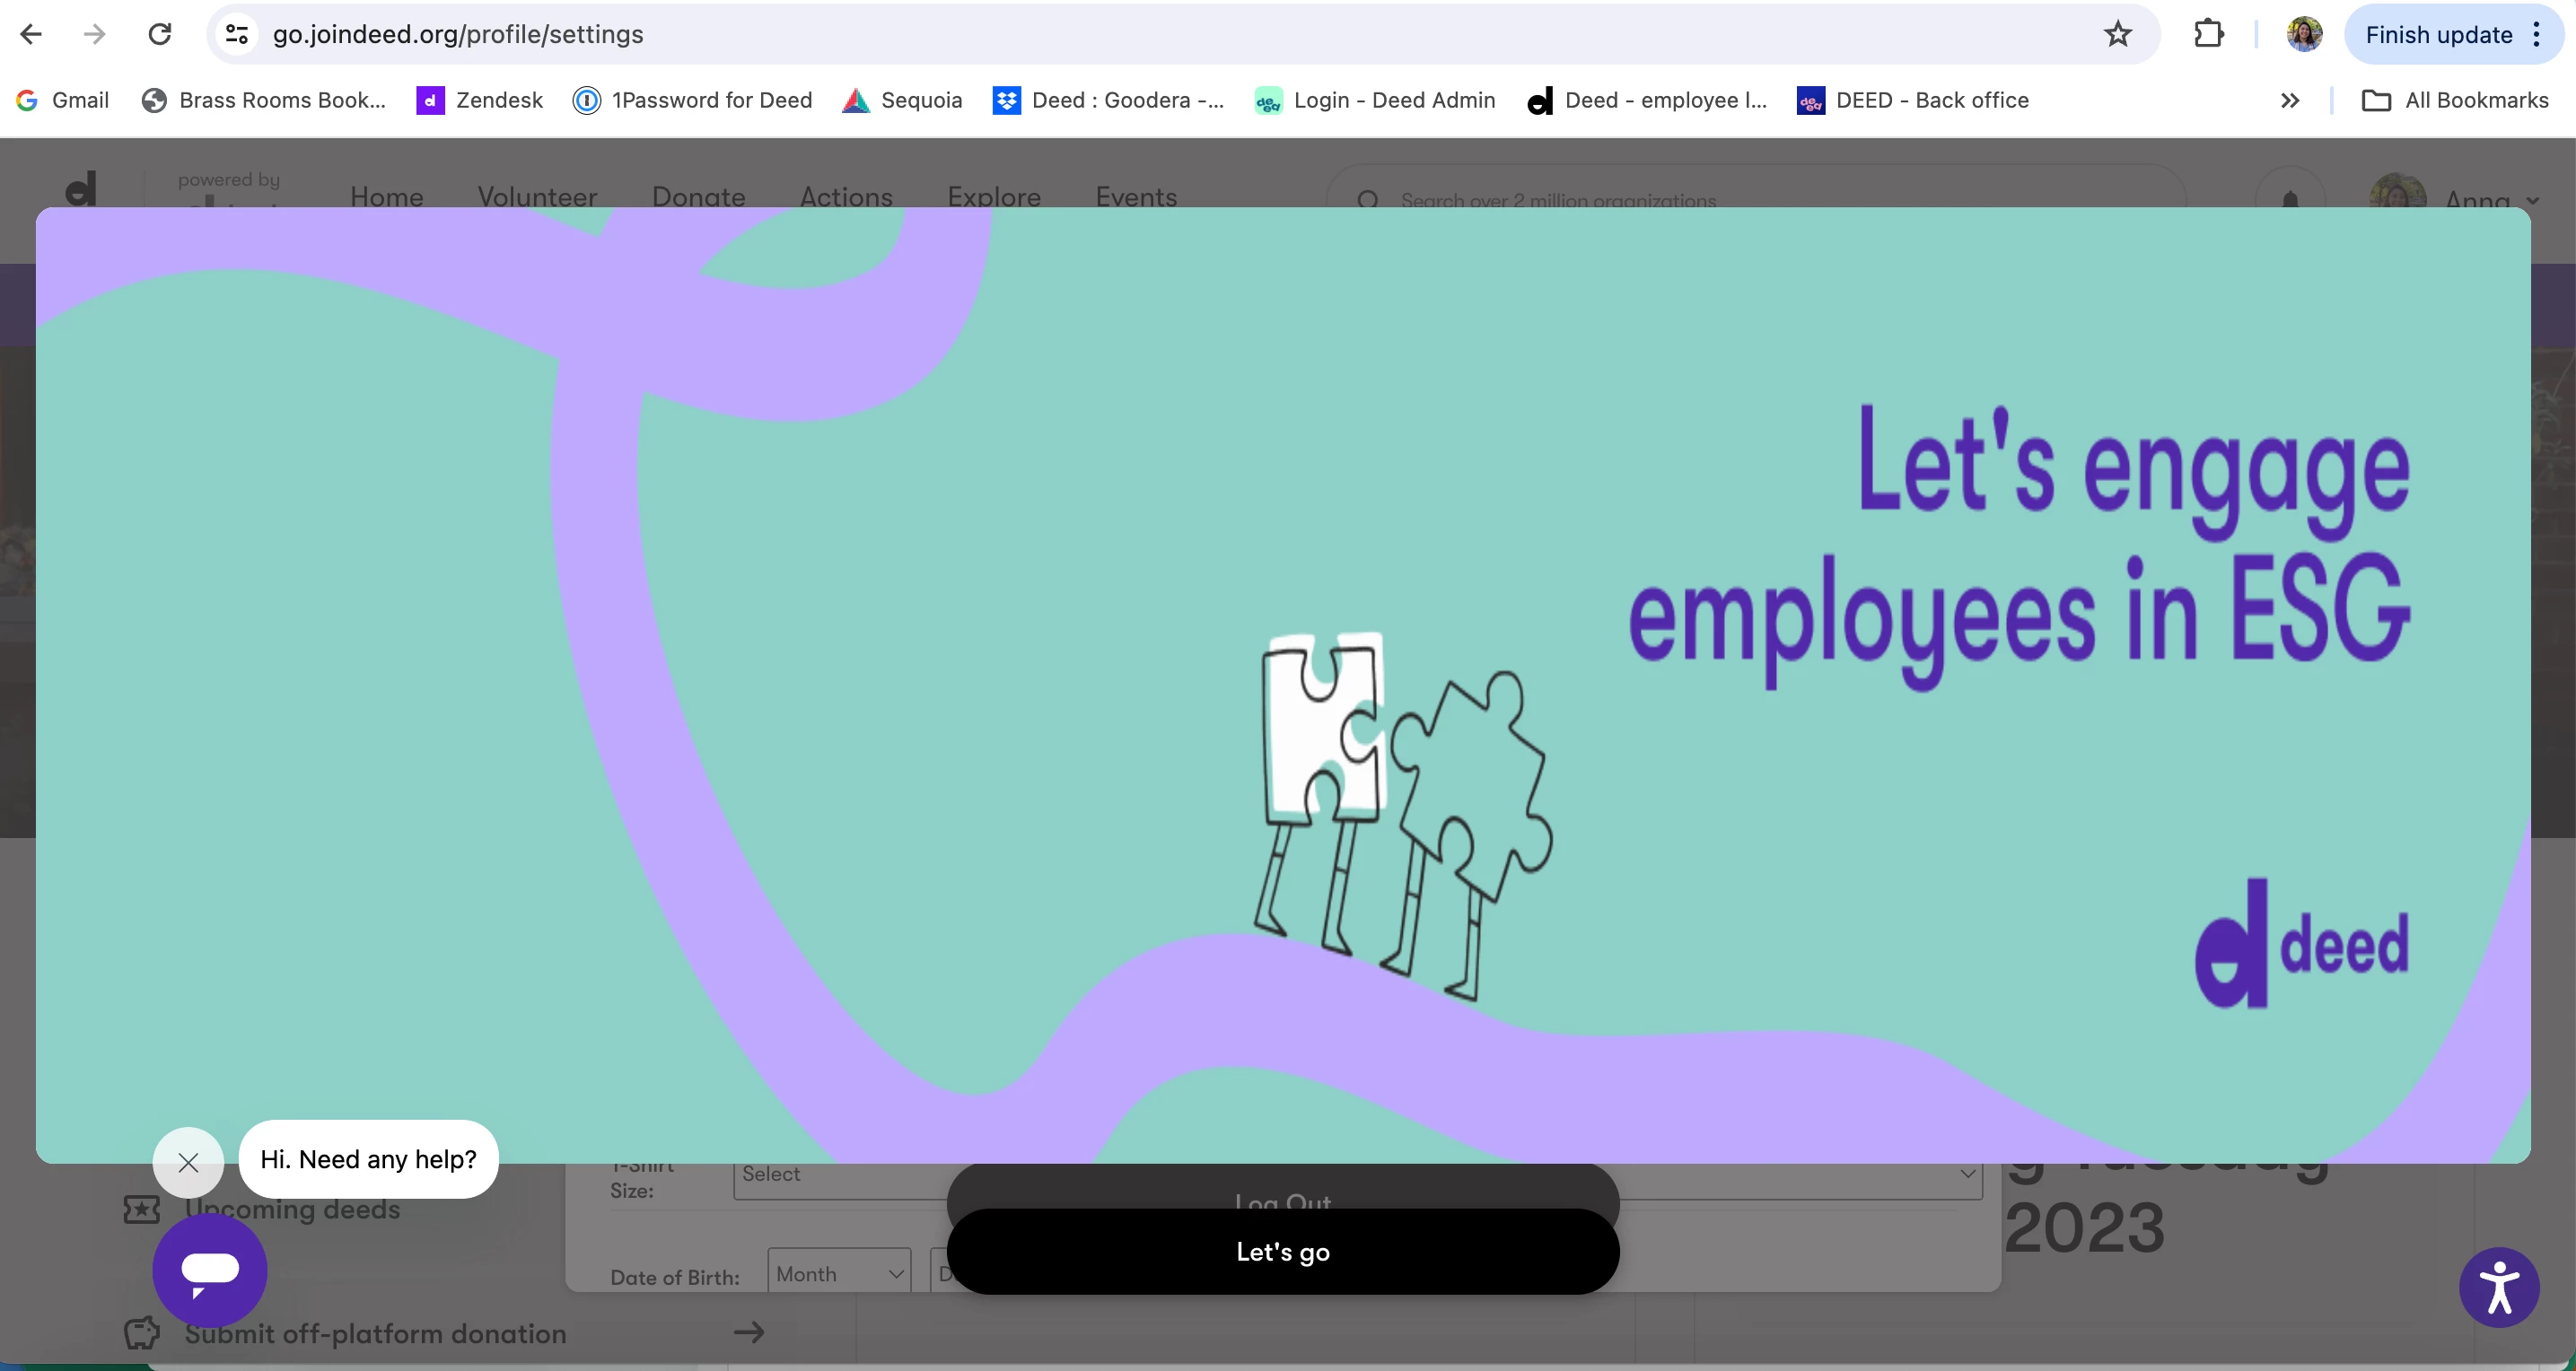
Task: Open DEED - Back office bookmark
Action: (x=1913, y=100)
